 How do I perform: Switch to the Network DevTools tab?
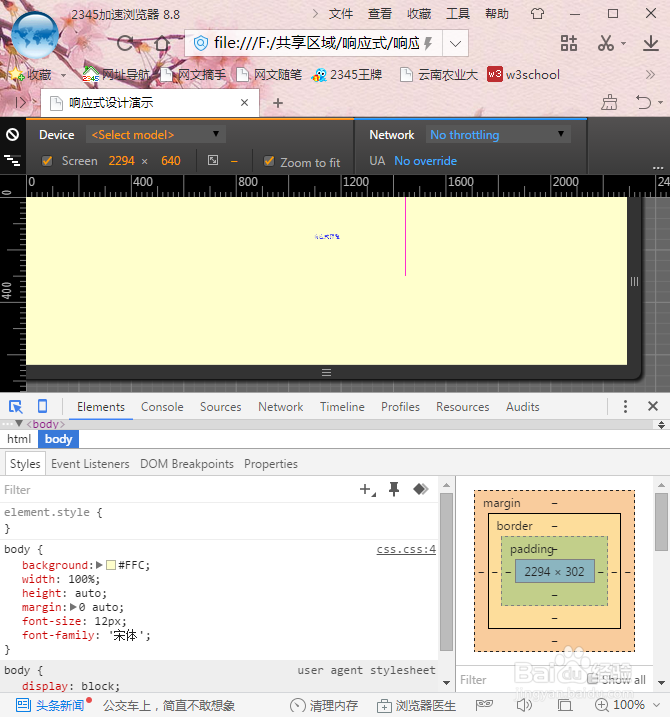click(x=280, y=407)
